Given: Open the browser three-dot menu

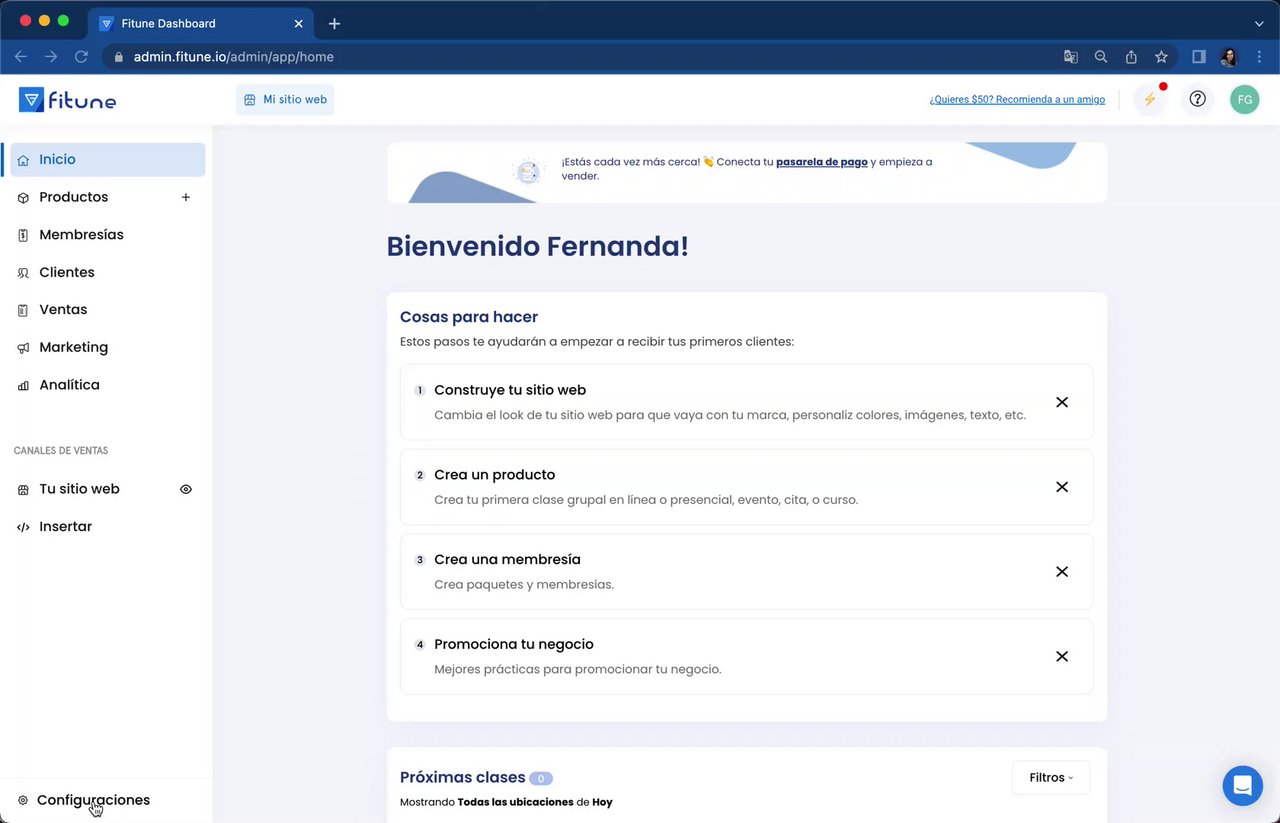Looking at the screenshot, I should [1259, 57].
